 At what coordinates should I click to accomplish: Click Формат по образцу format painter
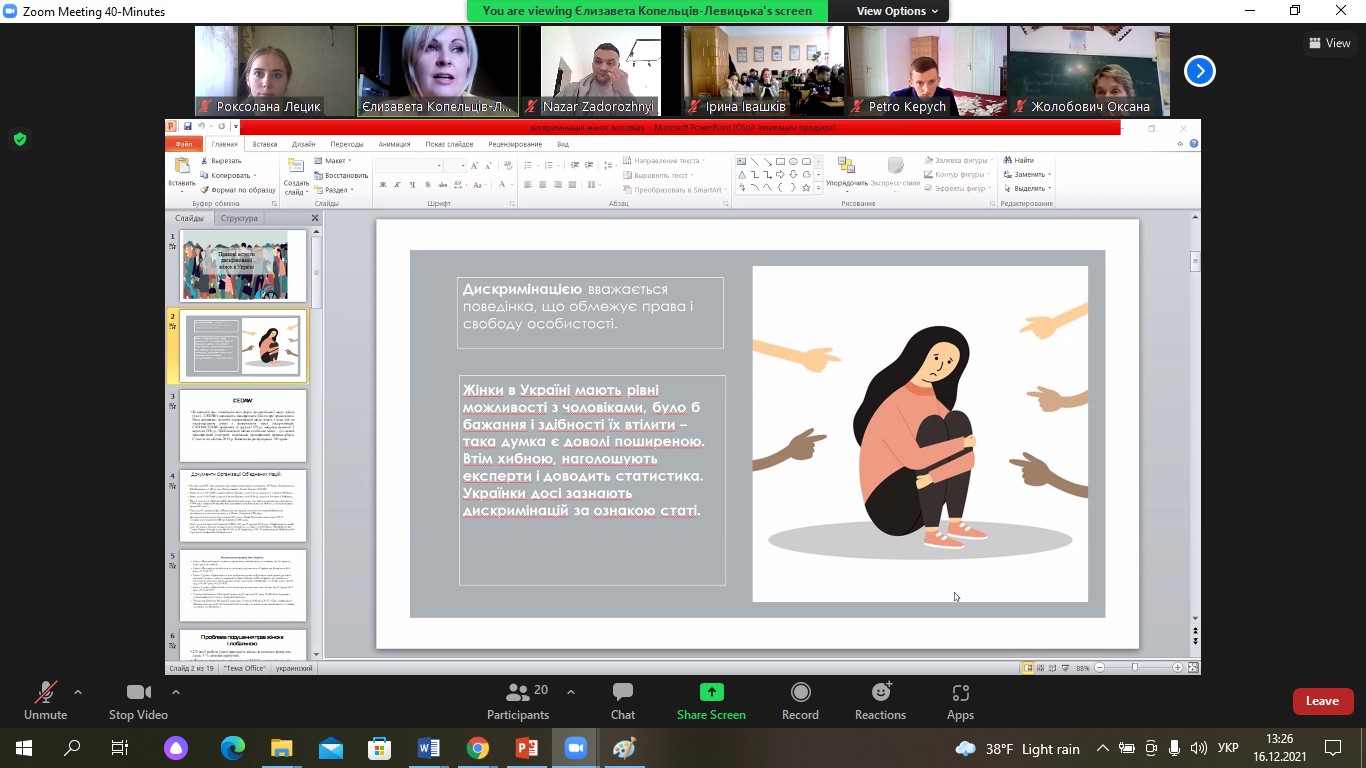238,189
